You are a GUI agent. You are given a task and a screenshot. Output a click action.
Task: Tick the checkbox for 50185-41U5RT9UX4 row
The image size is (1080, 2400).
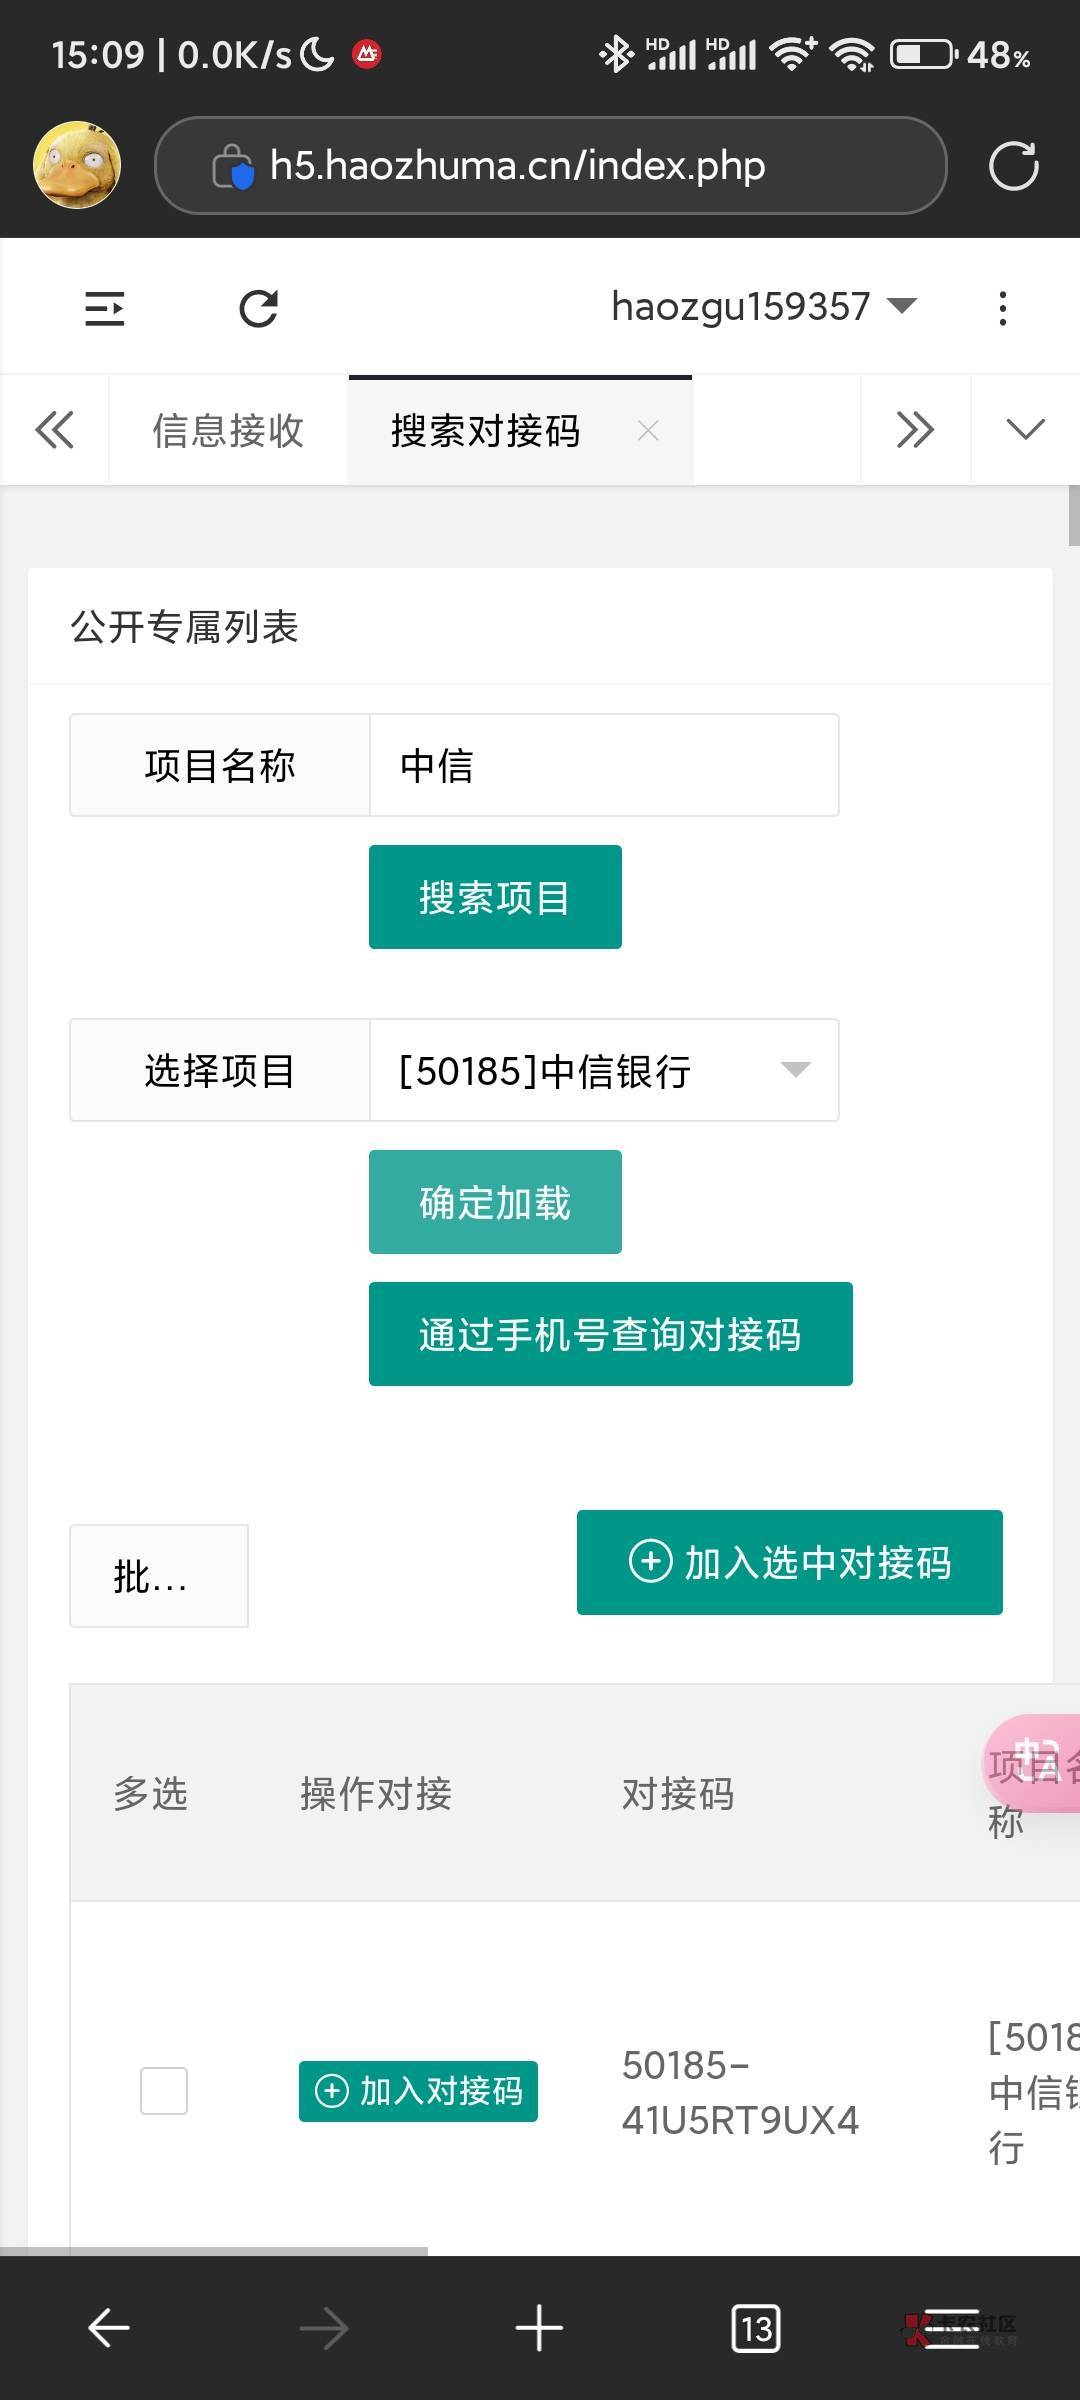pyautogui.click(x=164, y=2091)
